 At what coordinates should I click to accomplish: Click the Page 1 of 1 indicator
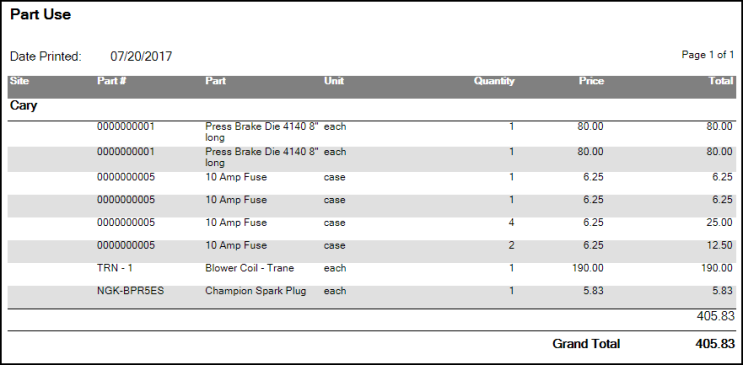point(708,55)
